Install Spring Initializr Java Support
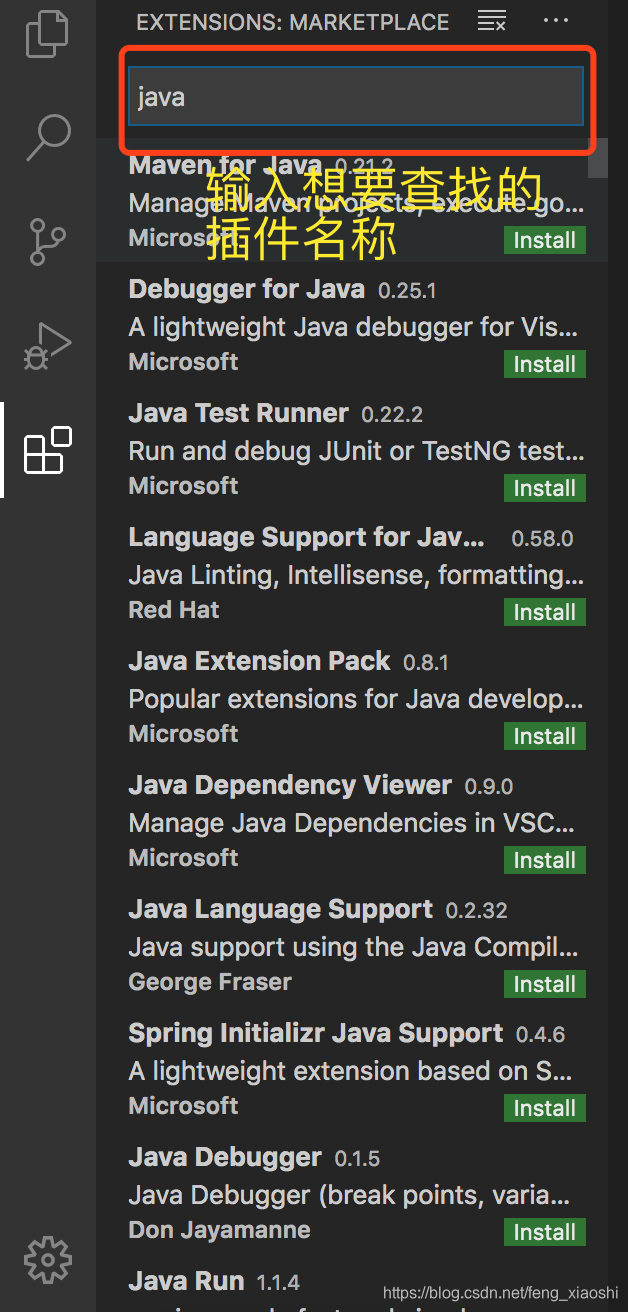 click(x=545, y=1108)
